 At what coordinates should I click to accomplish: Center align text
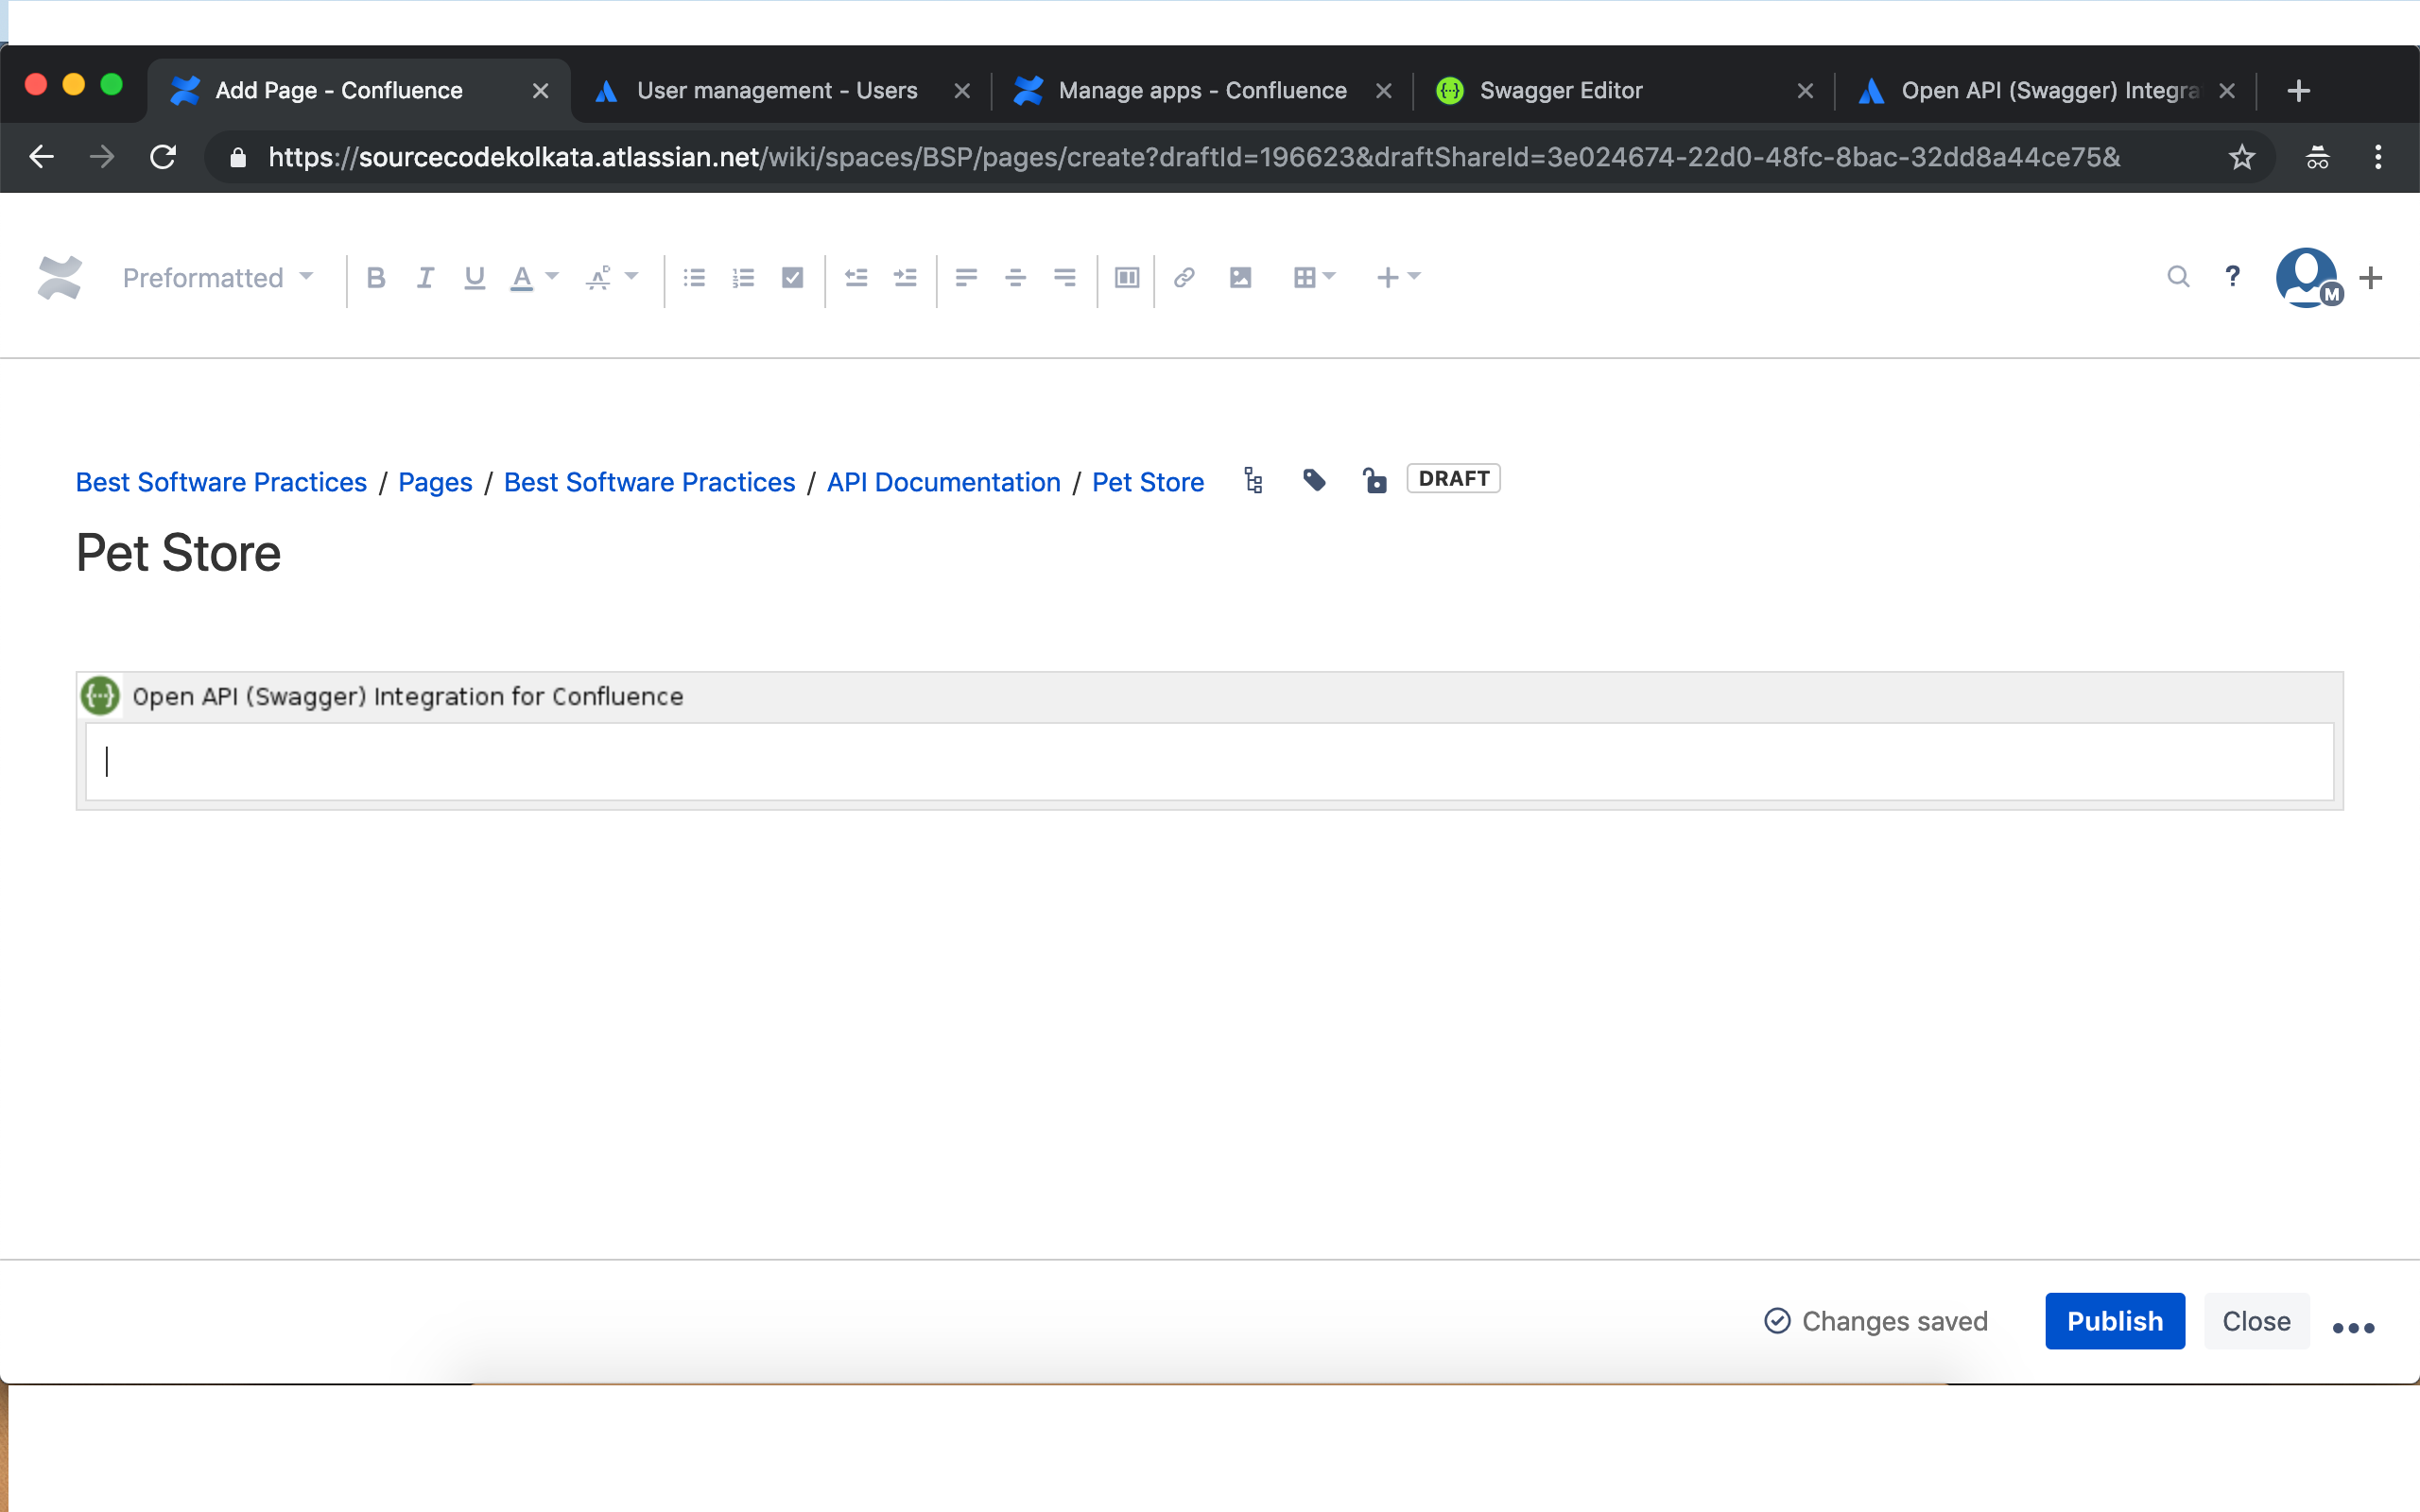1015,277
